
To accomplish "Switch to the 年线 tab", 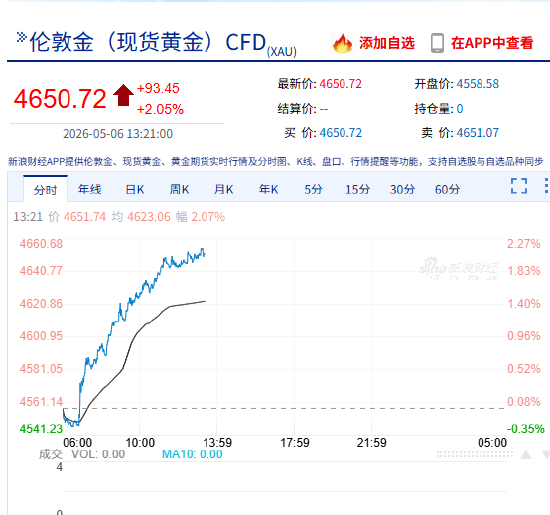I will click(89, 189).
